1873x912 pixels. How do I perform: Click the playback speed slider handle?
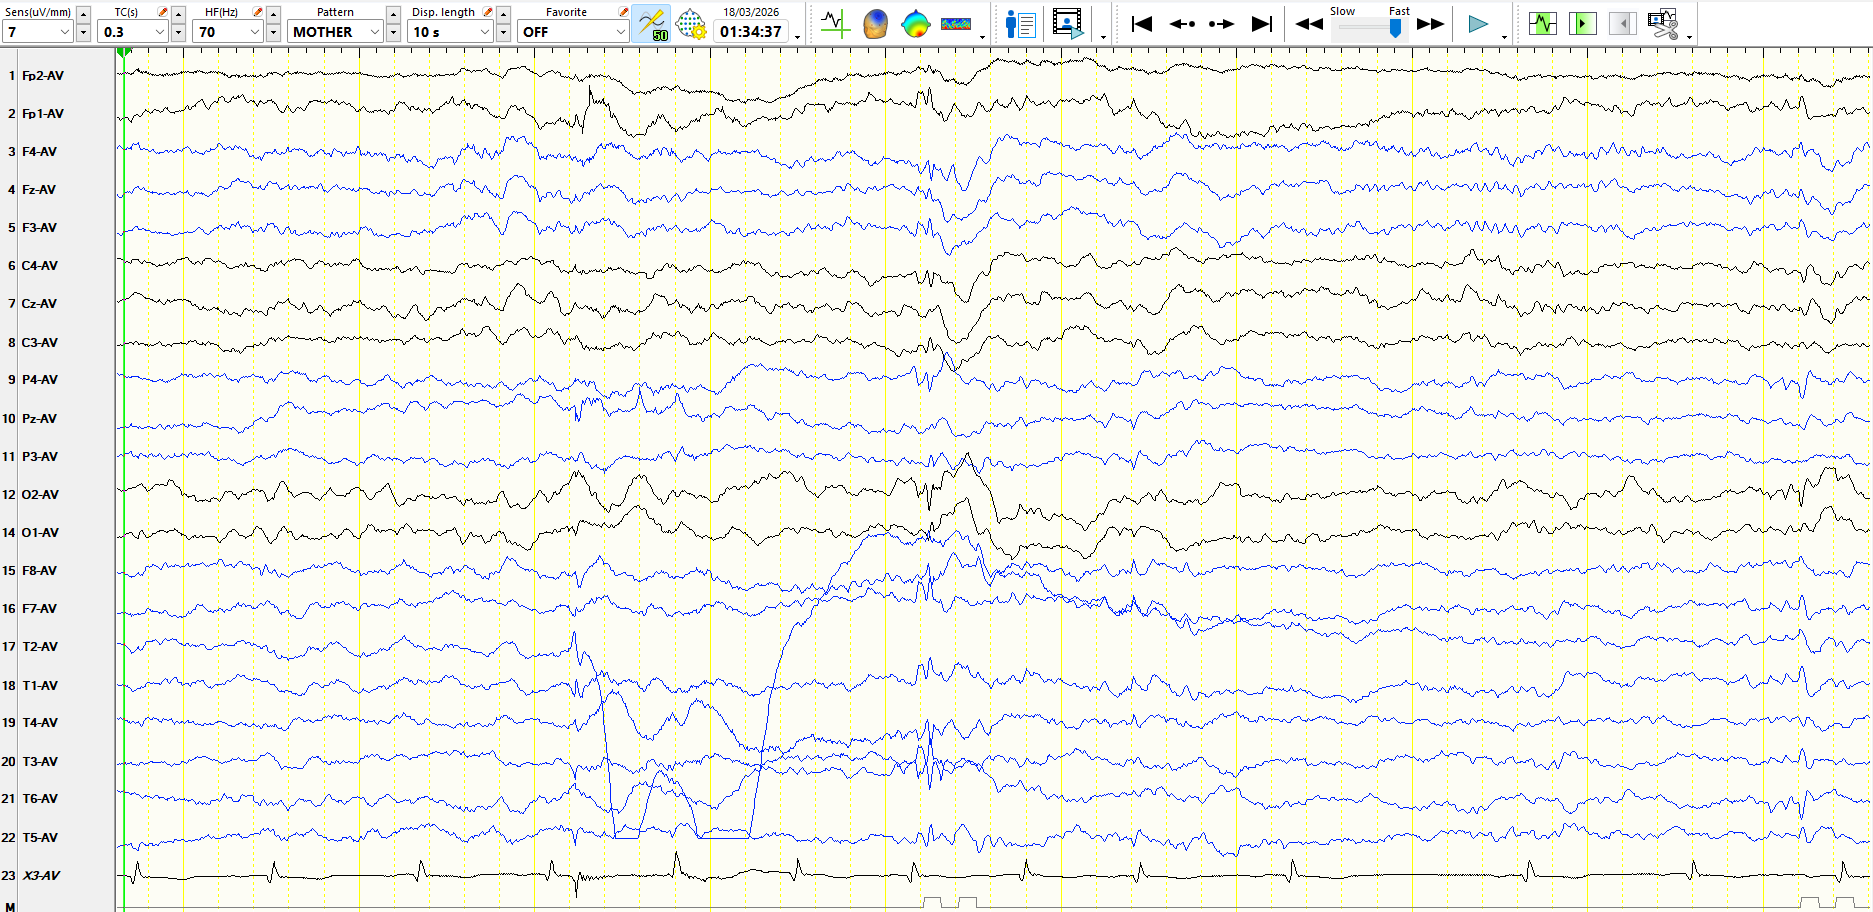click(1396, 28)
